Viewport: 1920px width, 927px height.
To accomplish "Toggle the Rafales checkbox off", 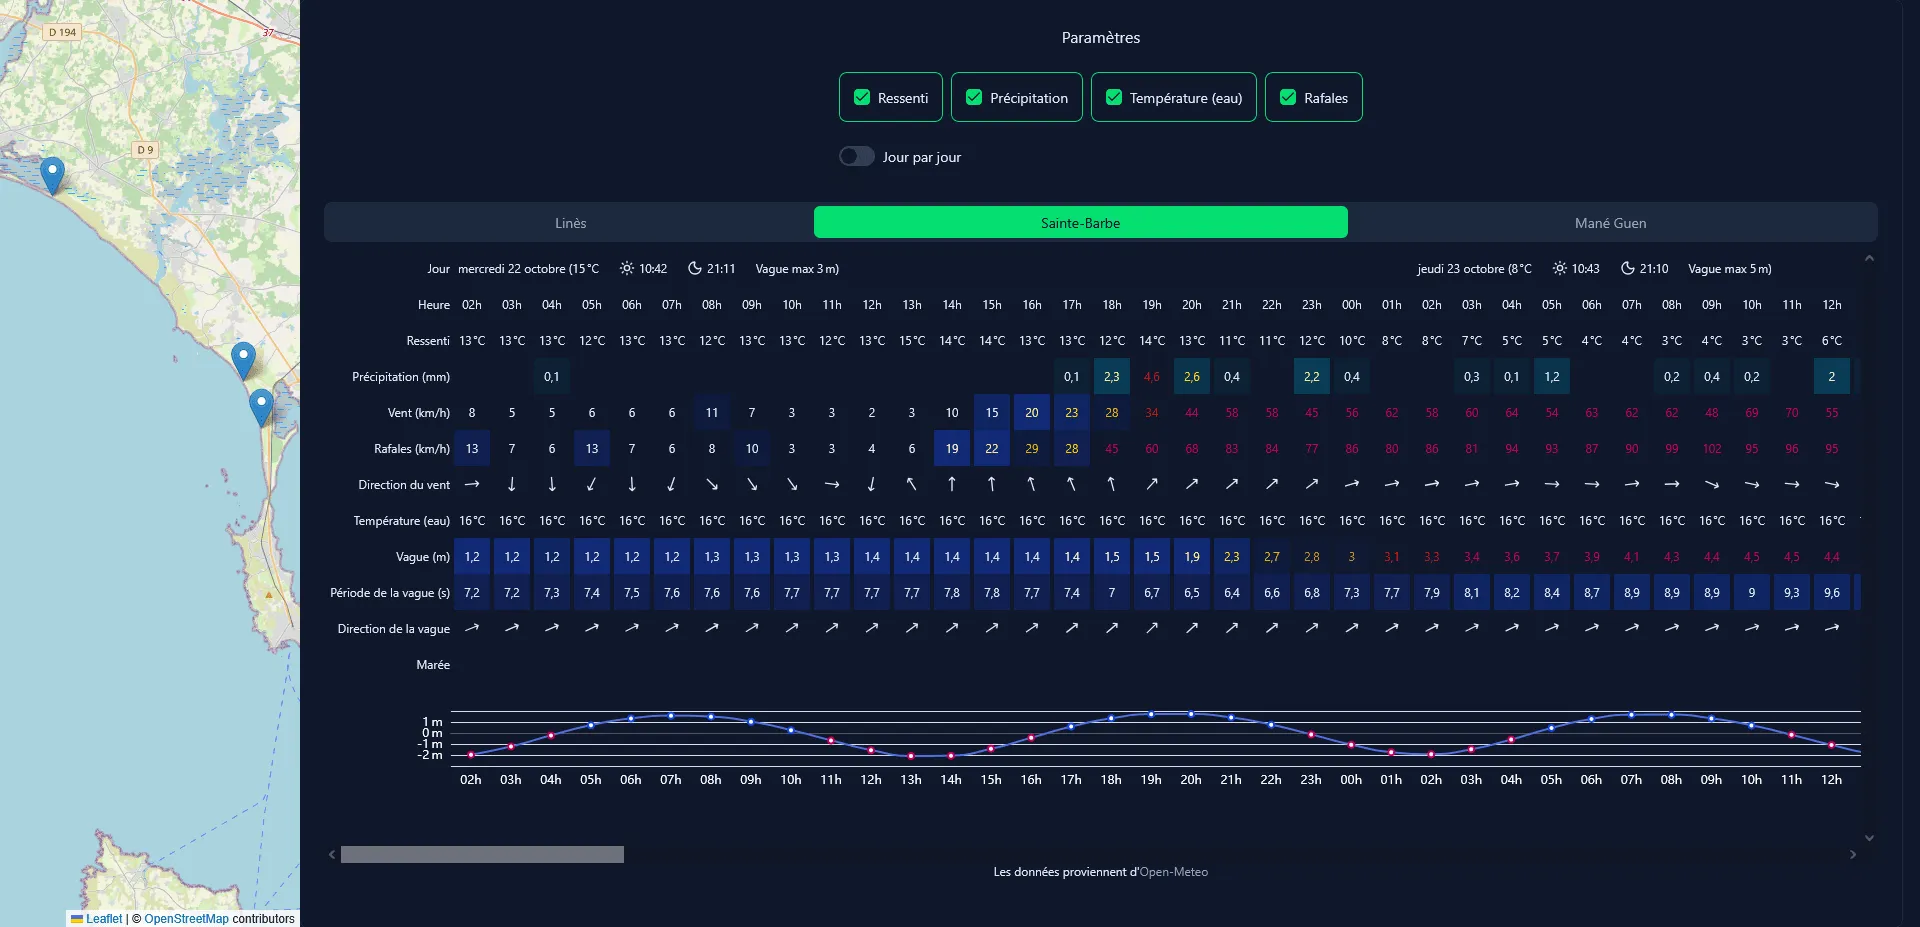I will tap(1288, 98).
